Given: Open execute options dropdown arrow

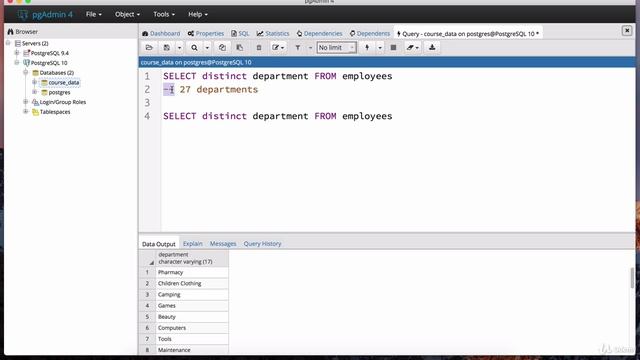Looking at the screenshot, I should click(380, 48).
